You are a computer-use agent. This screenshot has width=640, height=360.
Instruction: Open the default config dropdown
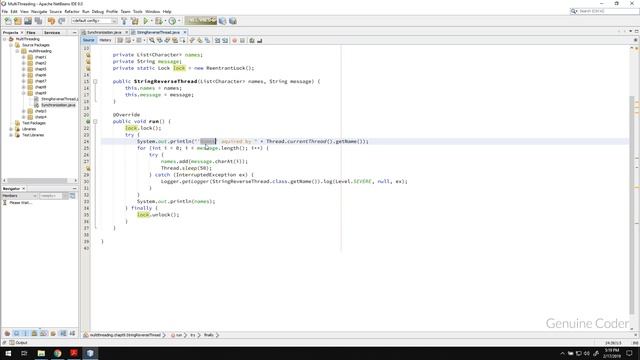(94, 21)
